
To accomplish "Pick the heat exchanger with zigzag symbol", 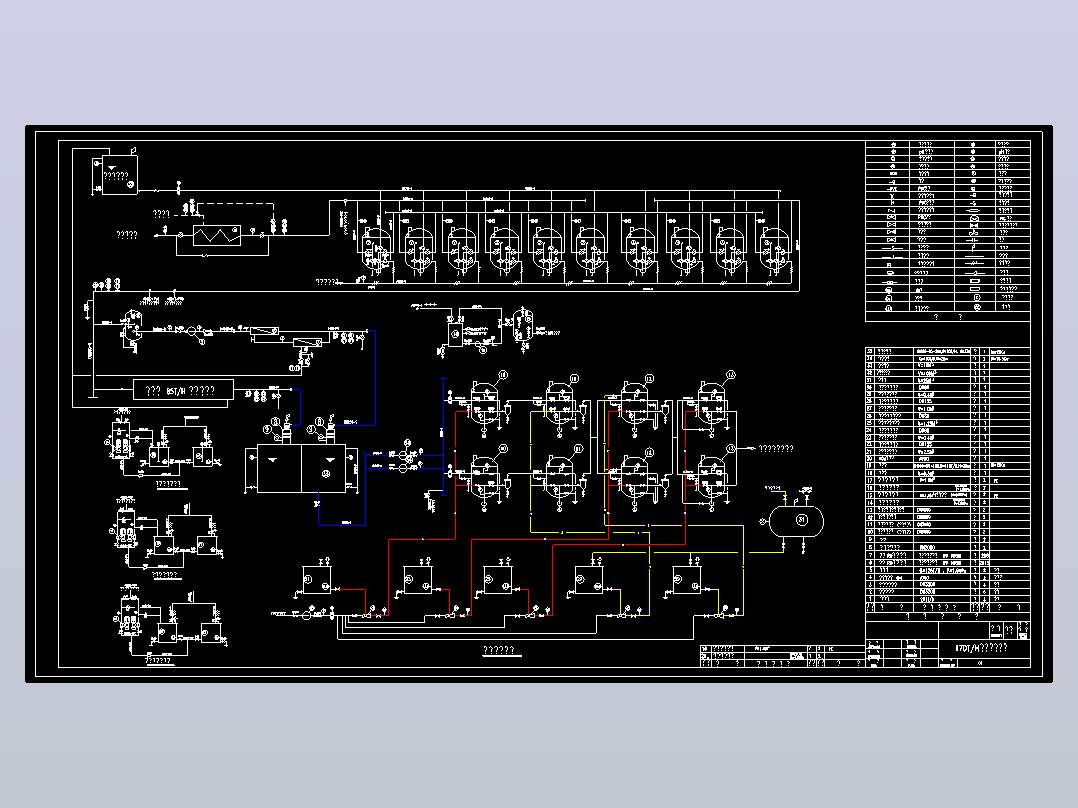I will (x=217, y=235).
